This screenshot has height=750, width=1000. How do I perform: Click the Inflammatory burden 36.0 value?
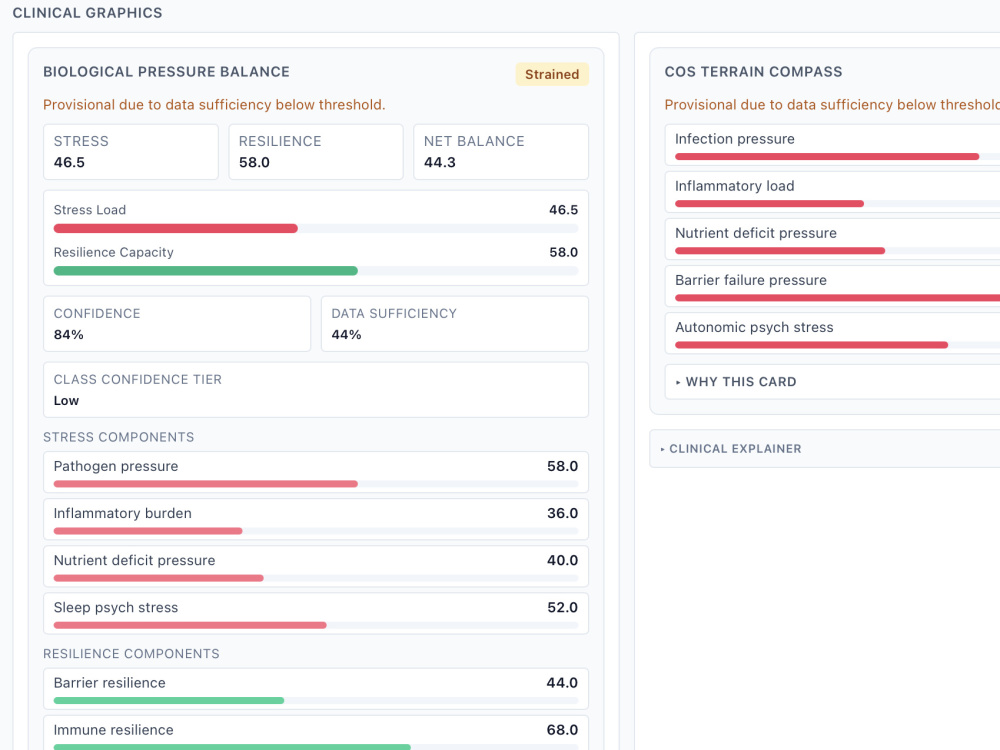pyautogui.click(x=562, y=513)
